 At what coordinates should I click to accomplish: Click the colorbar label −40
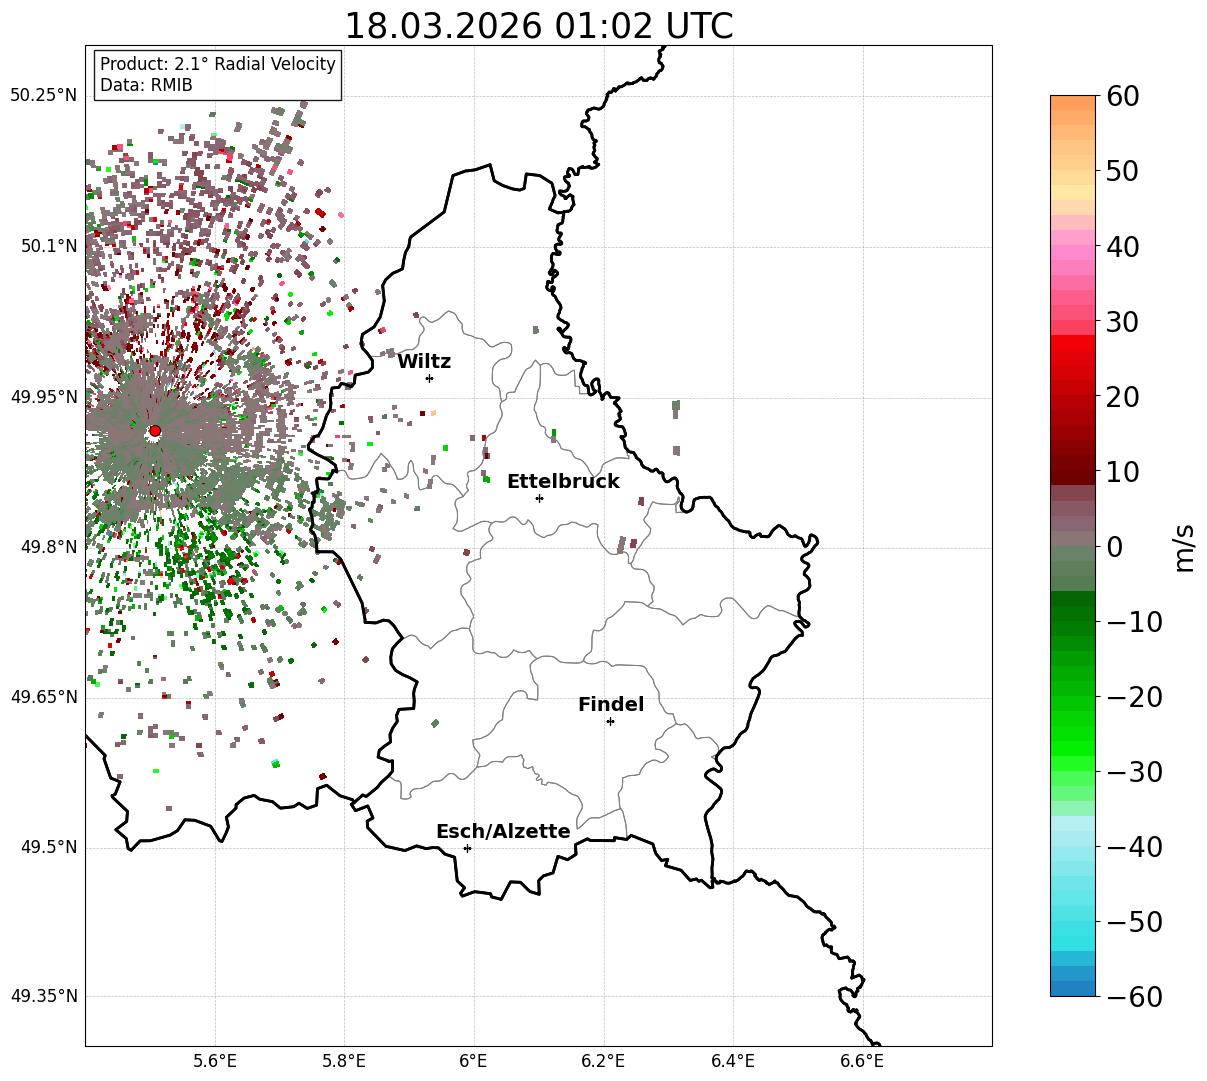[1134, 847]
